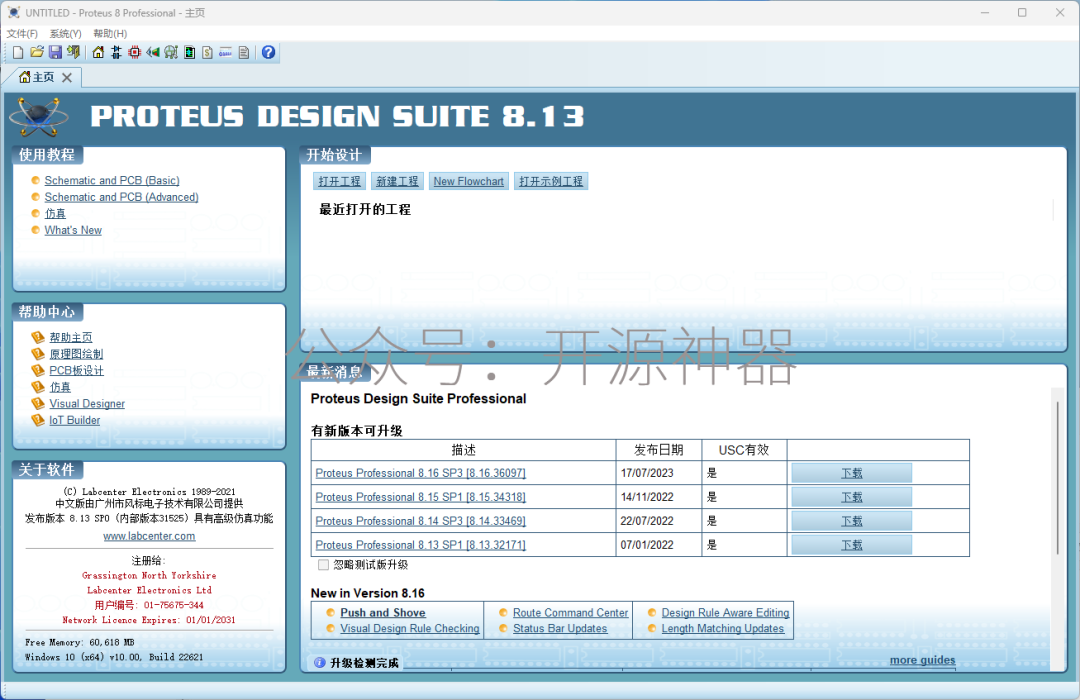The width and height of the screenshot is (1080, 700).
Task: Click the release date 17/07/2023
Action: tap(647, 473)
